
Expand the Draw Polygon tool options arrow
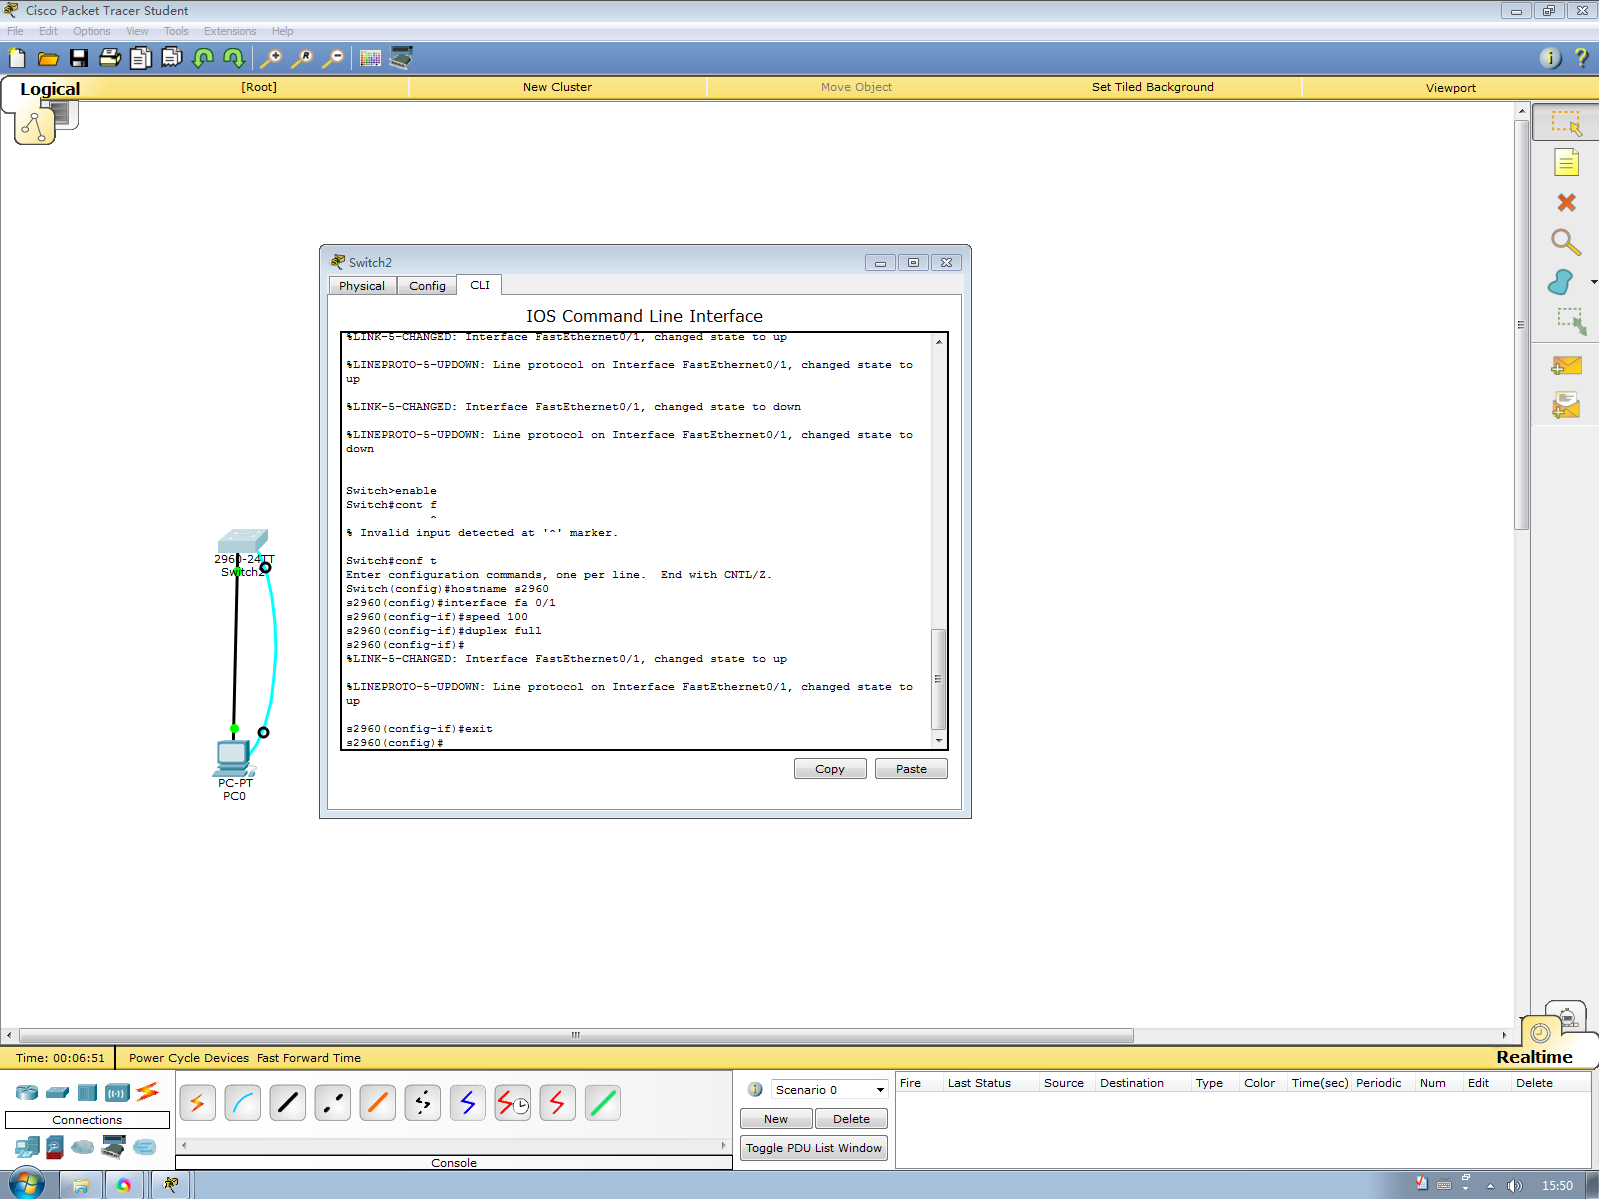1593,282
